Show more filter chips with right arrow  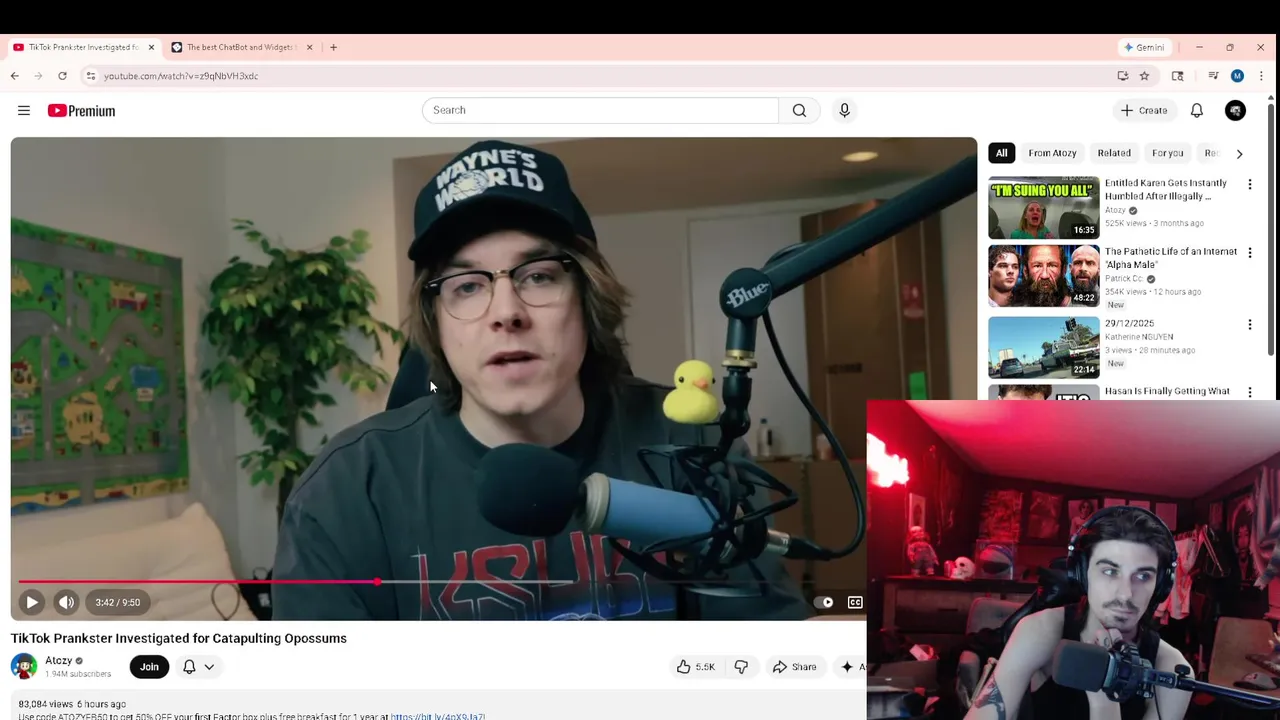click(x=1239, y=154)
